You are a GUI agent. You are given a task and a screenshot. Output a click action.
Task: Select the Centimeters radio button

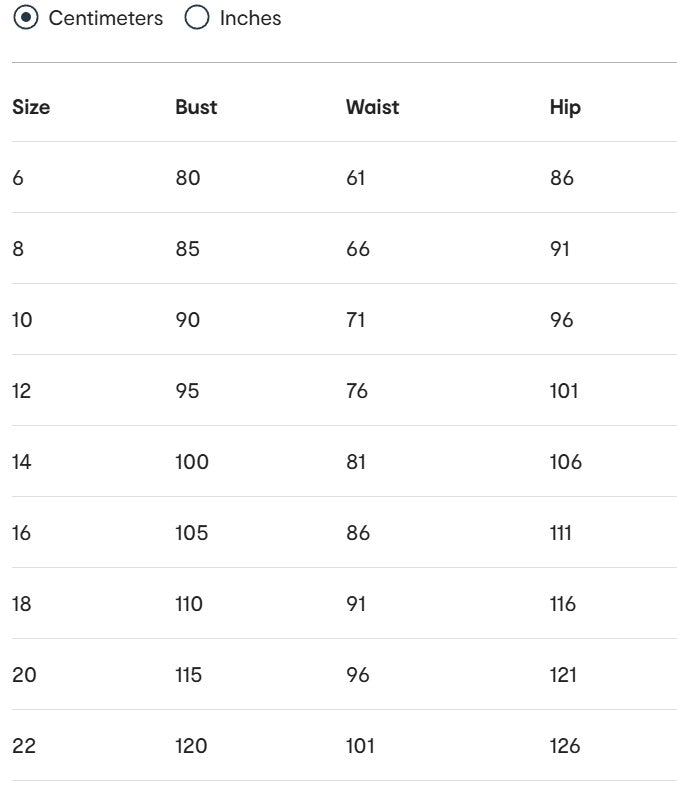click(x=28, y=18)
